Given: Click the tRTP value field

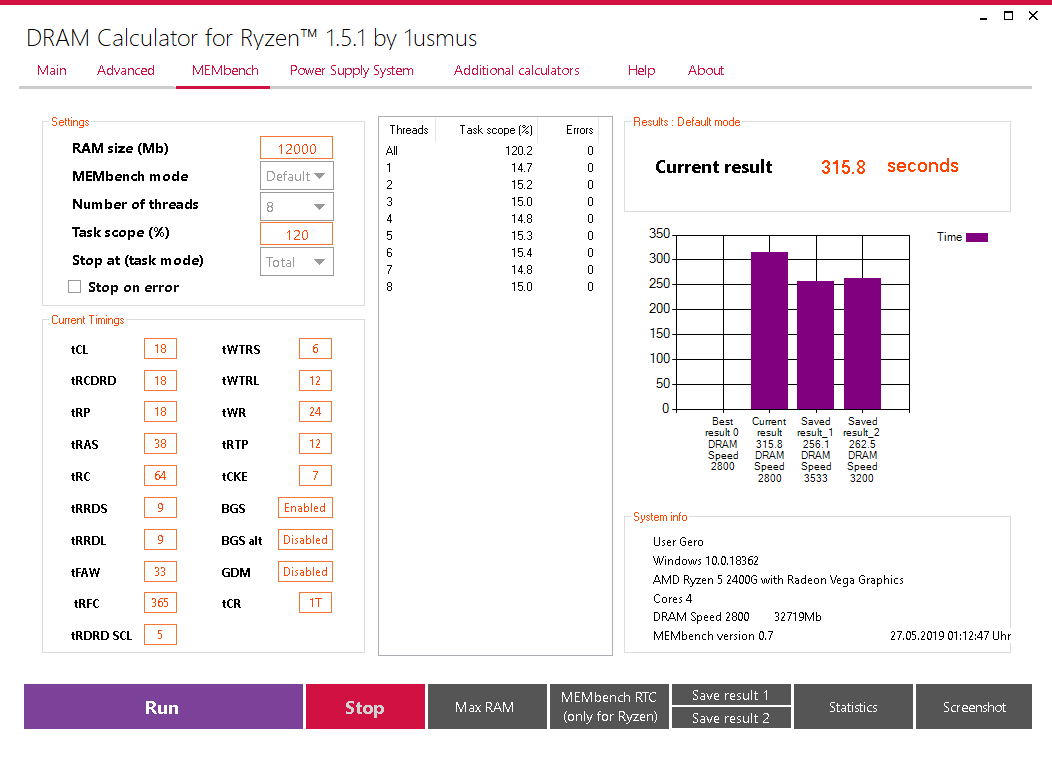Looking at the screenshot, I should (x=315, y=444).
